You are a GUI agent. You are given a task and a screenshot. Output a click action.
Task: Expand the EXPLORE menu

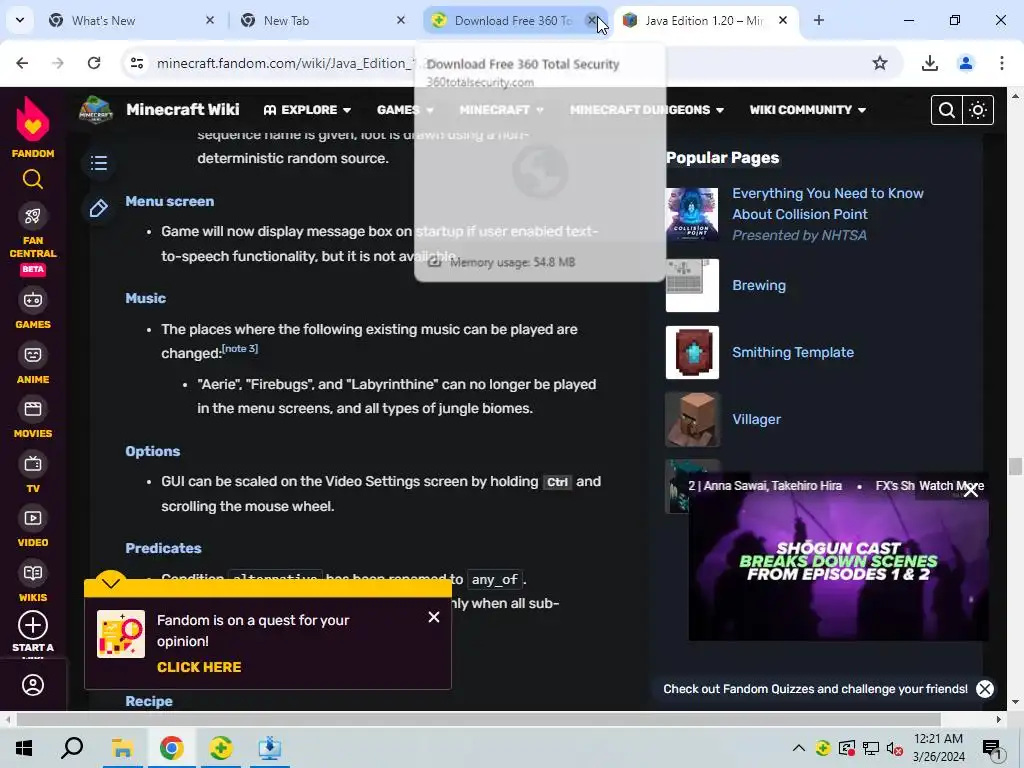(x=307, y=110)
